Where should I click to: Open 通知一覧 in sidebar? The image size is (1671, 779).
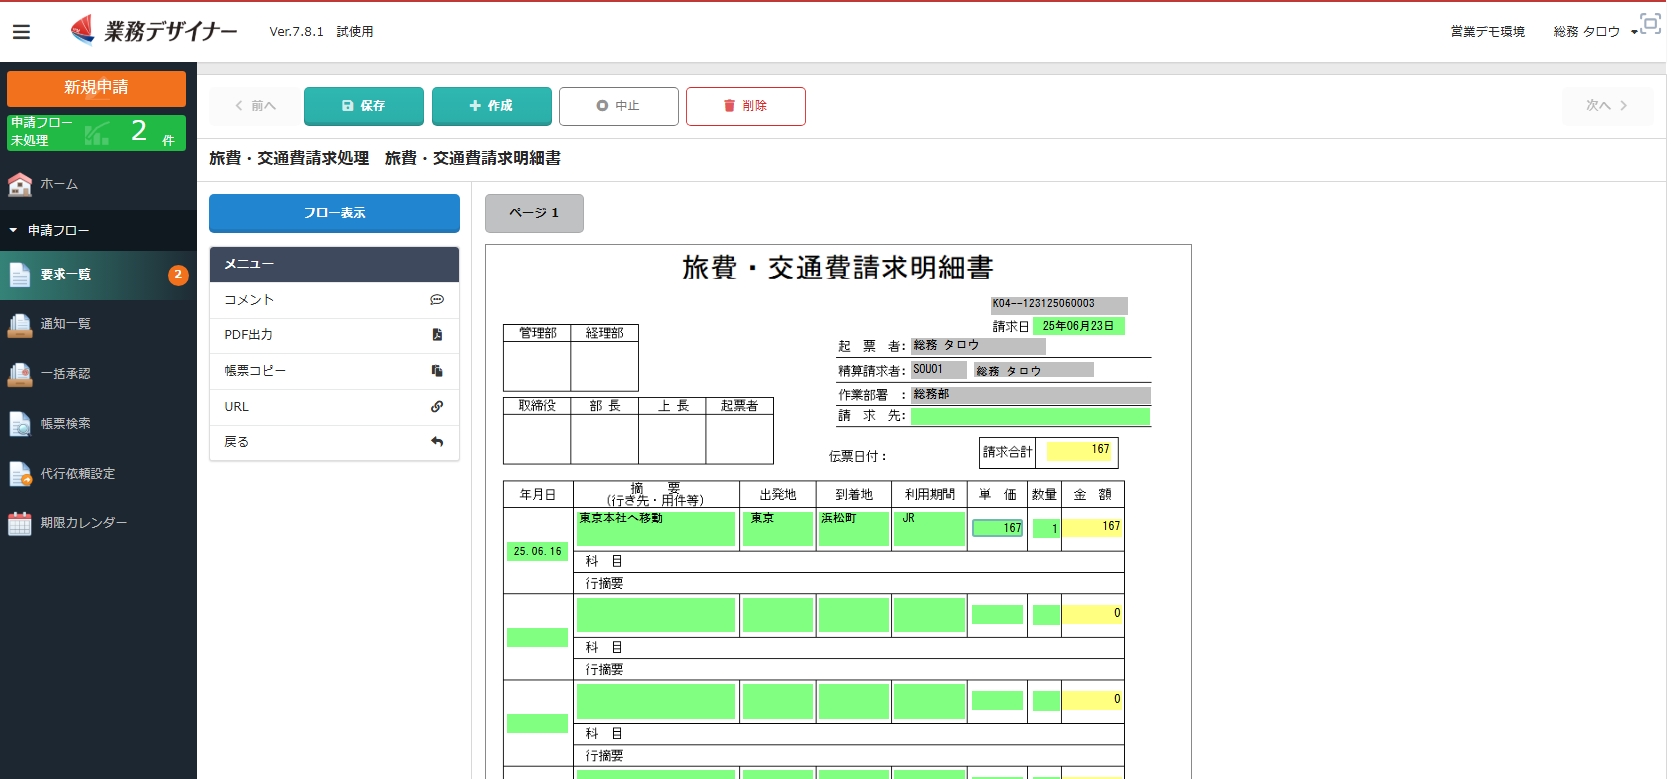click(98, 324)
